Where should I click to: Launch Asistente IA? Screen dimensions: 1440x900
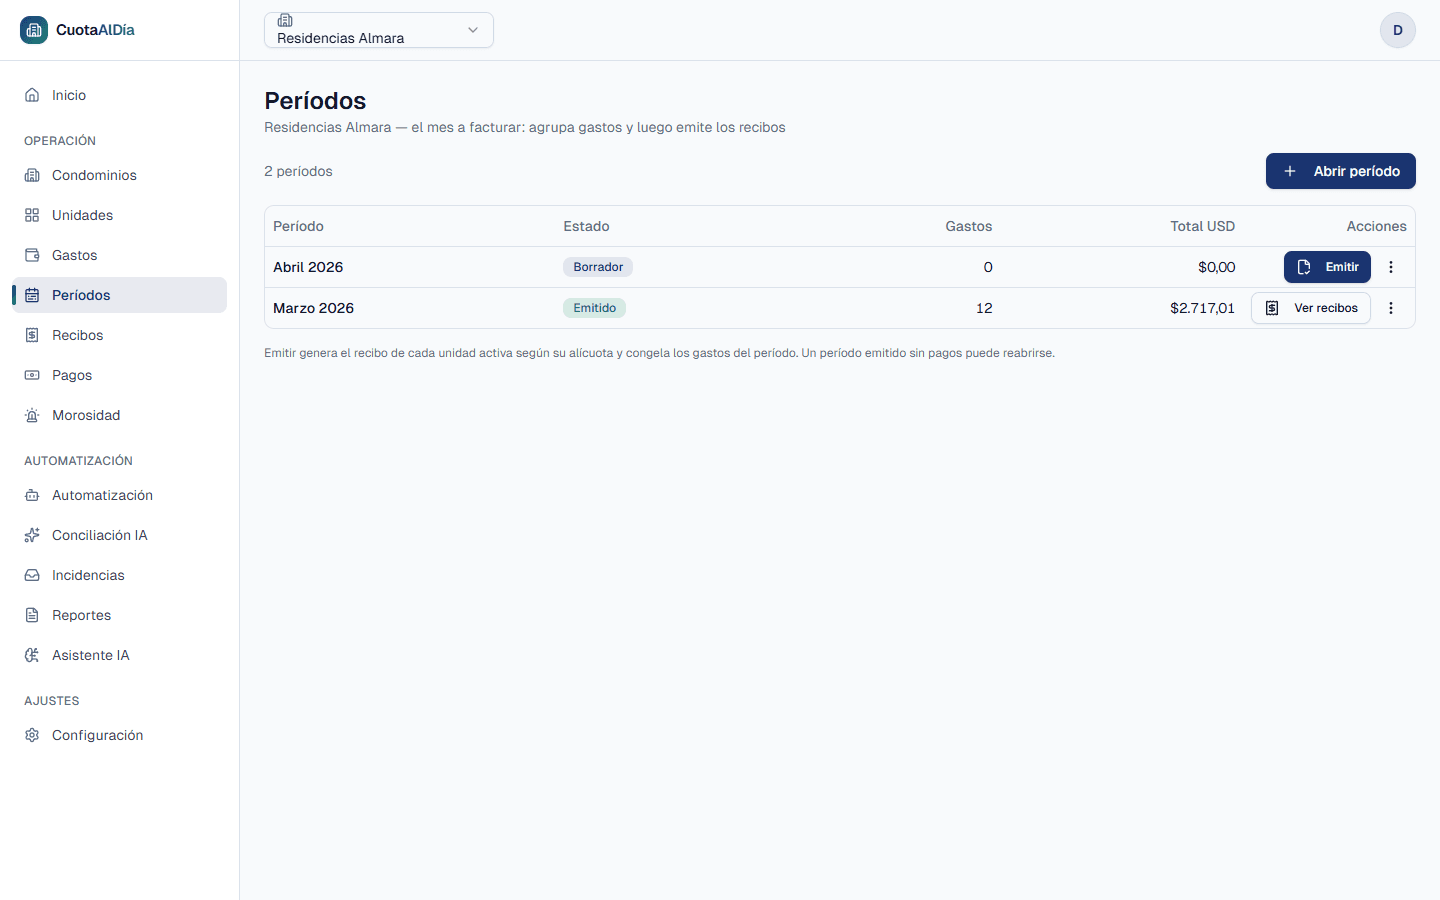pos(120,655)
